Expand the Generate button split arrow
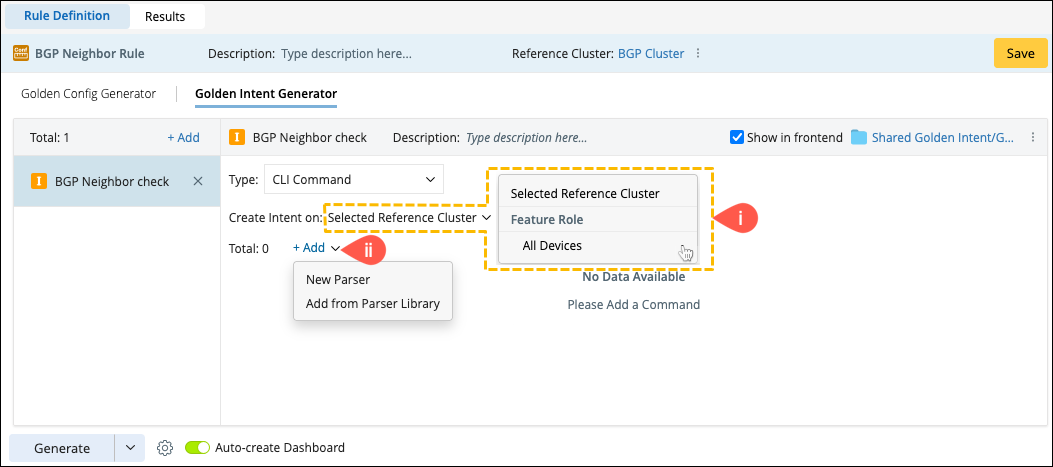1053x467 pixels. (131, 448)
